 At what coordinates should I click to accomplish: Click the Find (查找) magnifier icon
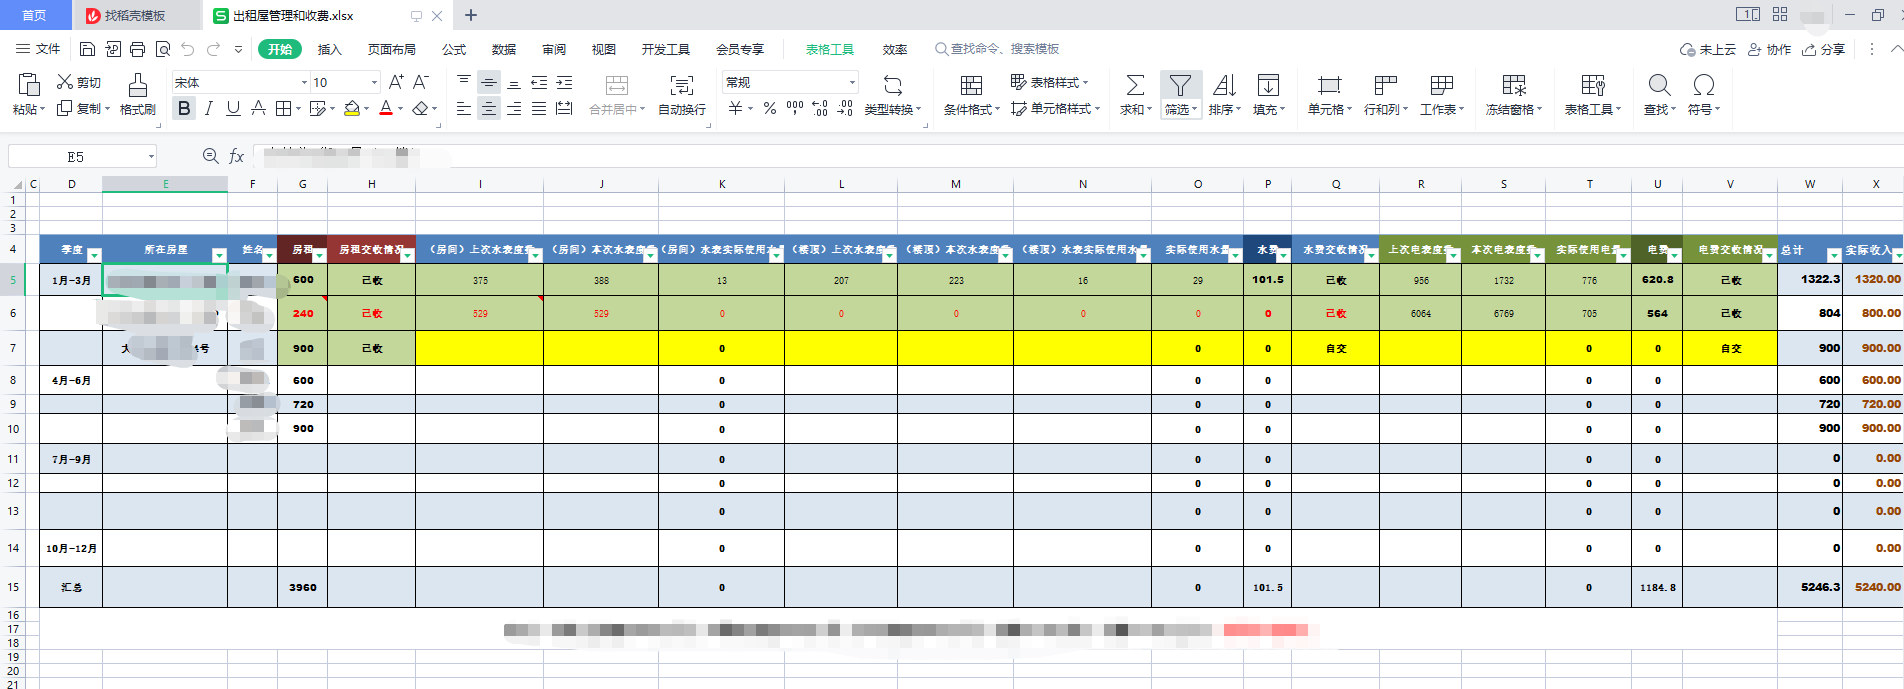[1659, 85]
